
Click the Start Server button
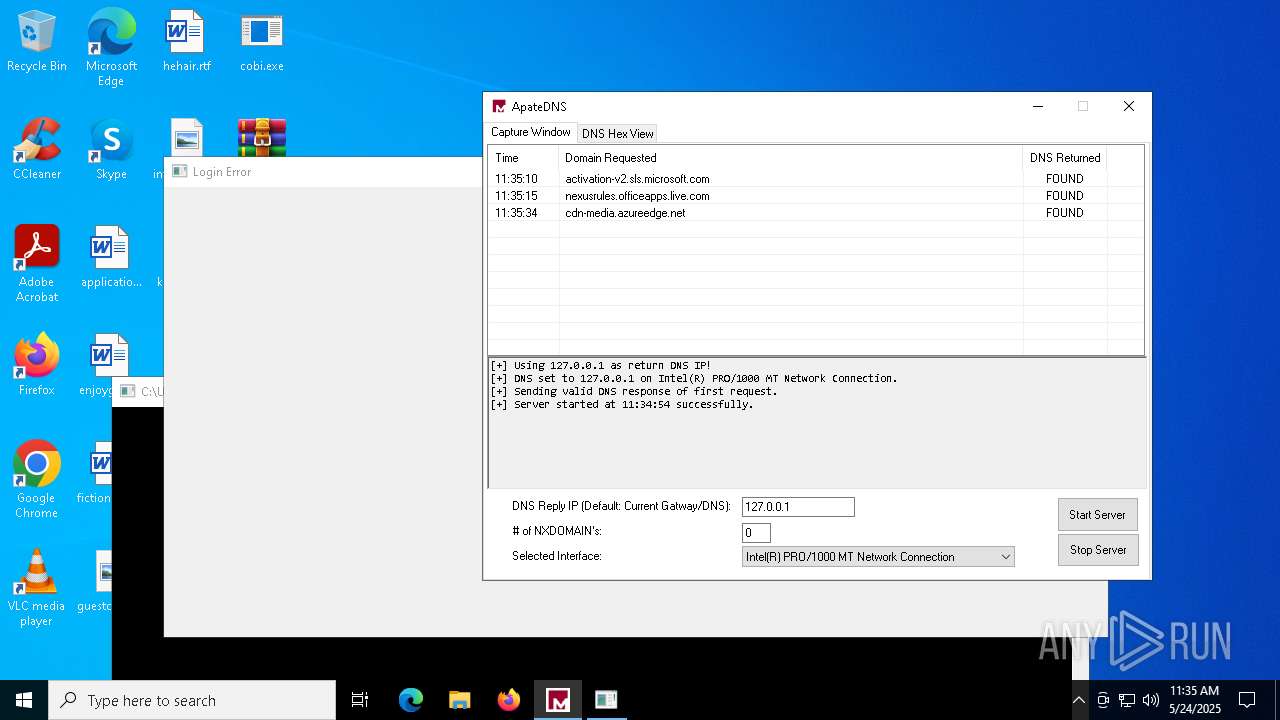[x=1097, y=514]
